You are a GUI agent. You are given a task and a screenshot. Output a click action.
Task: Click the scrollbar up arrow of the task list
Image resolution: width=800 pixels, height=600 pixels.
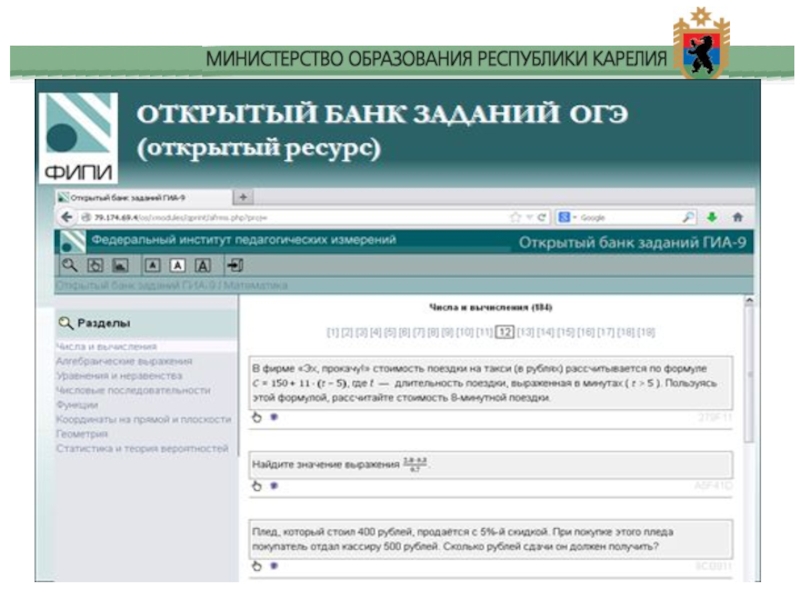click(749, 302)
